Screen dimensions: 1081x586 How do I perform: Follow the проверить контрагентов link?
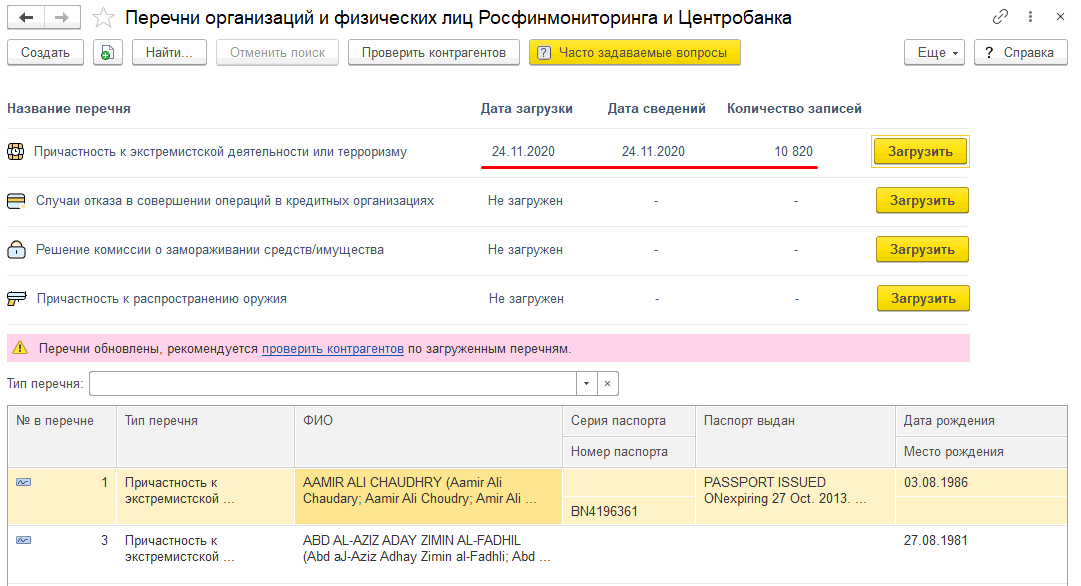pyautogui.click(x=333, y=348)
